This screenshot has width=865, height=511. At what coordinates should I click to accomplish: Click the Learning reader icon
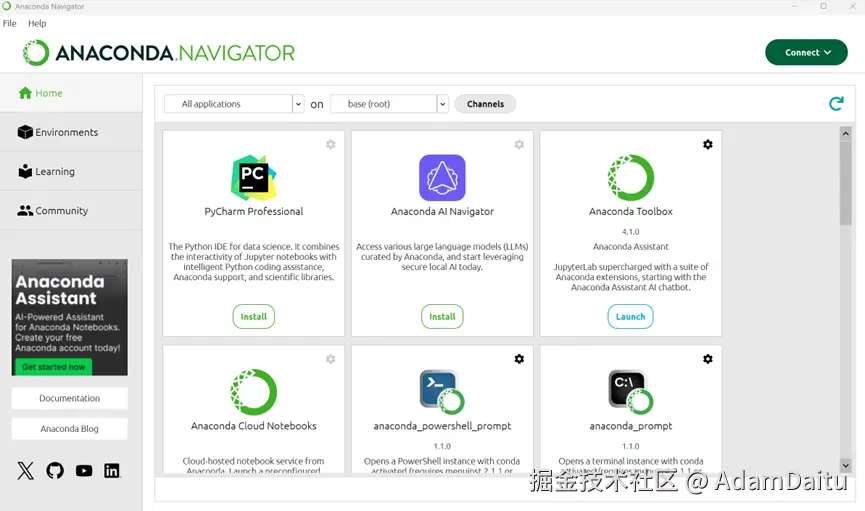25,171
